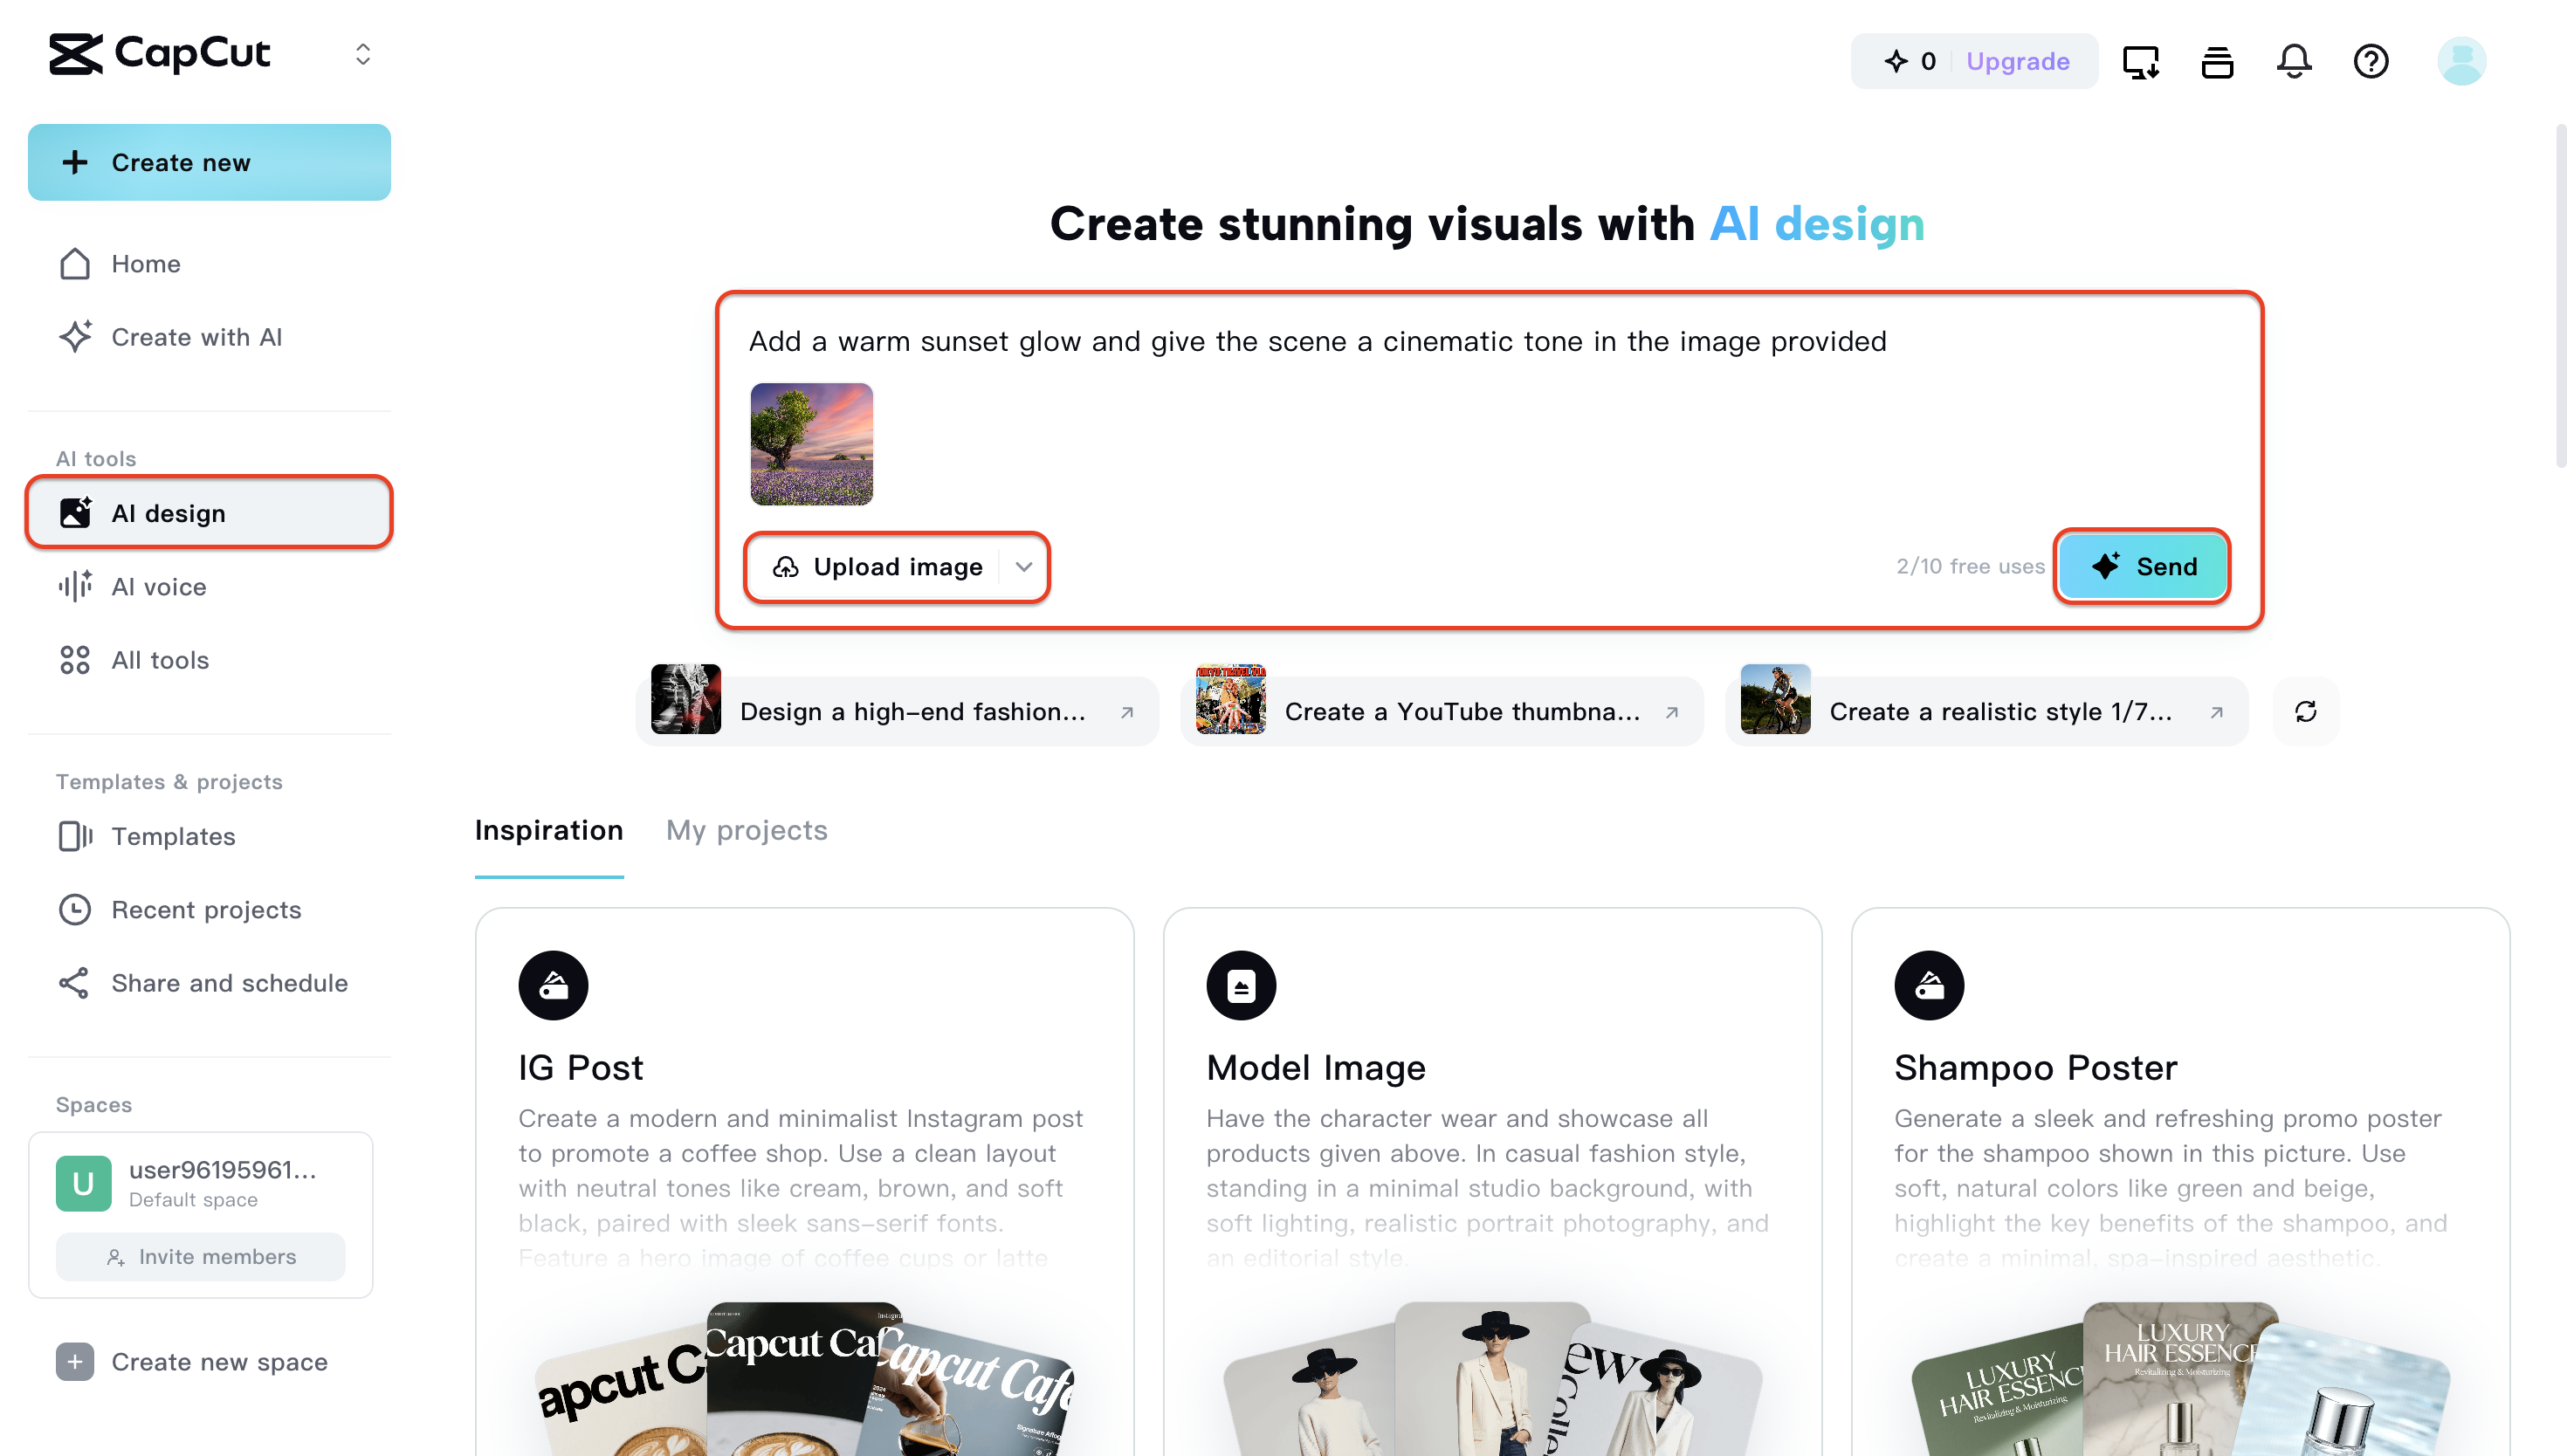
Task: Click the 2/10 free uses text
Action: [1970, 567]
